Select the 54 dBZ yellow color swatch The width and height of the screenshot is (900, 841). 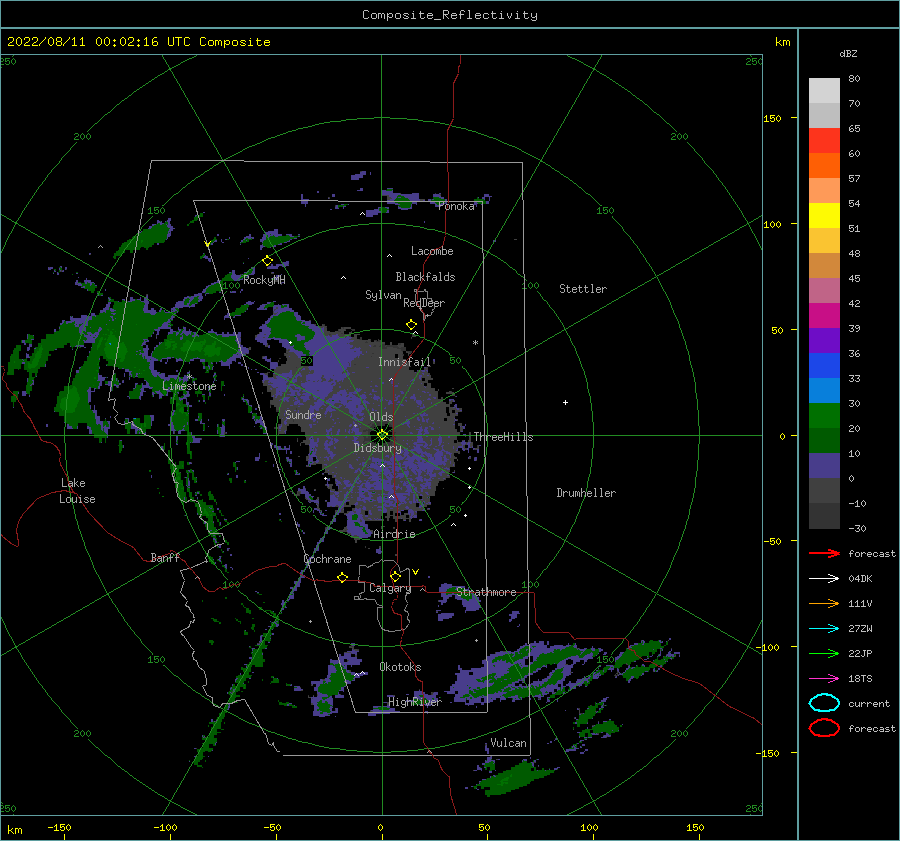coord(824,215)
